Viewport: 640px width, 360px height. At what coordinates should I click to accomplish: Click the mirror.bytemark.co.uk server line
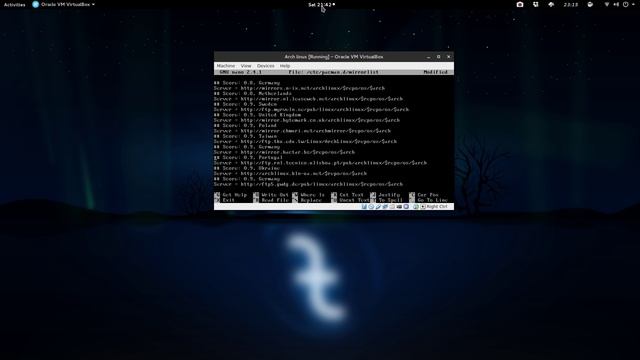tap(307, 120)
